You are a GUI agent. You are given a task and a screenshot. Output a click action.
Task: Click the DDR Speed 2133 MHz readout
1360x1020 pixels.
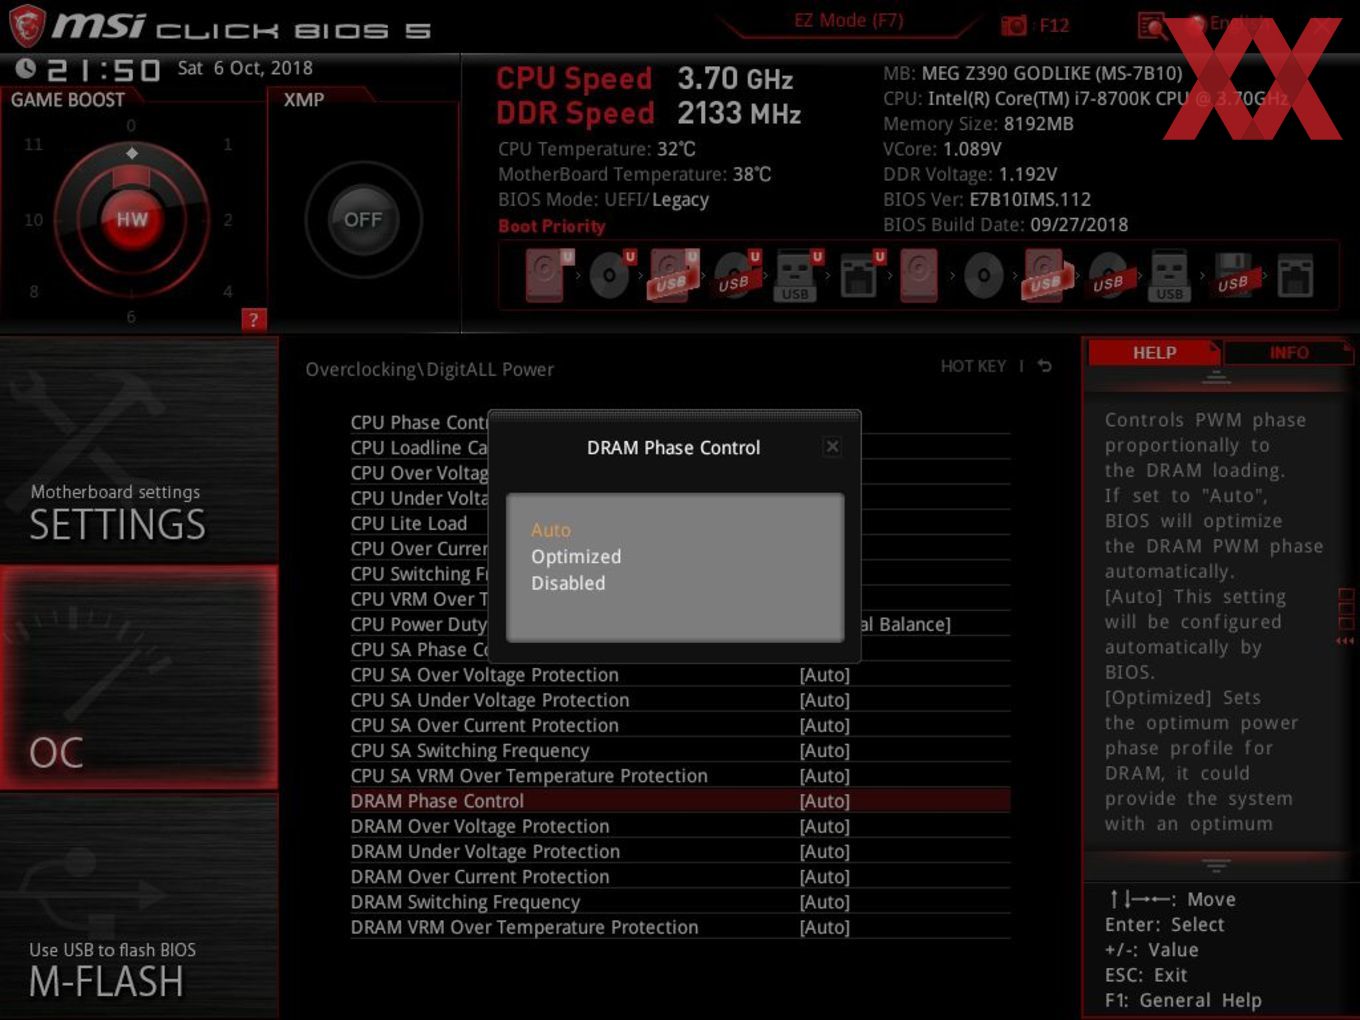(x=649, y=113)
